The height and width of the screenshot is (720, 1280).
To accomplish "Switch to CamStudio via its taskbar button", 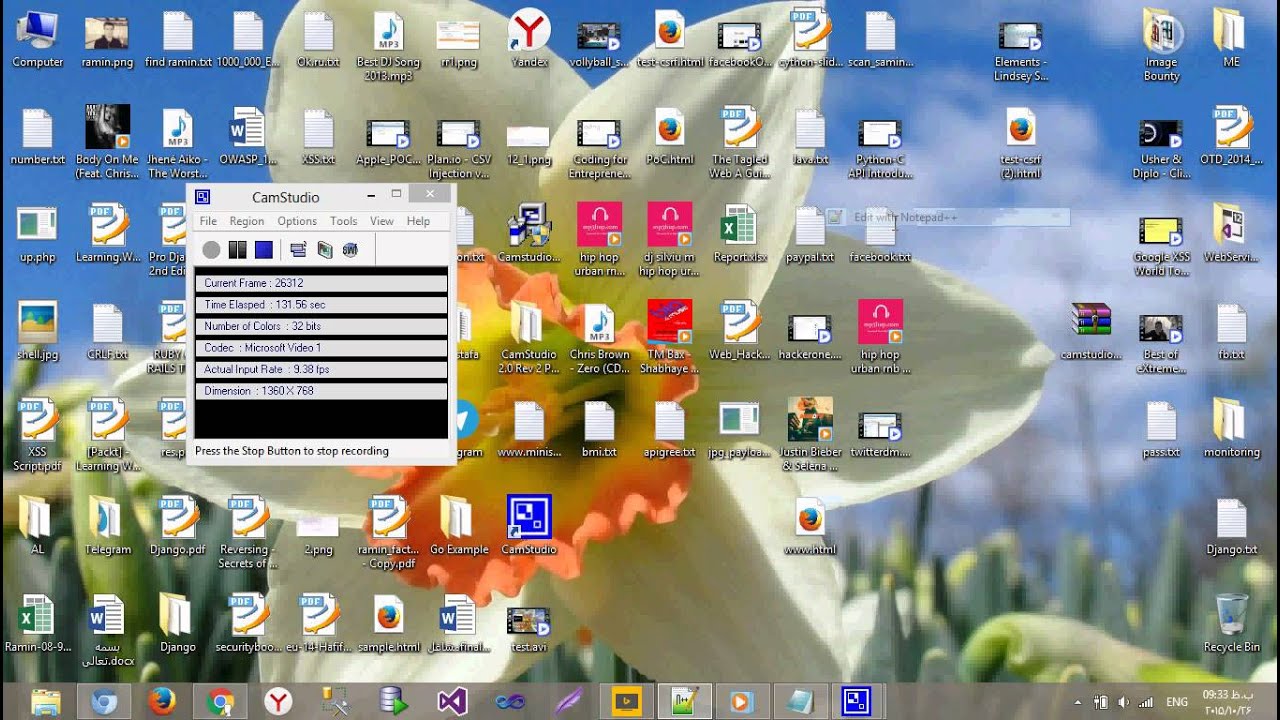I will click(x=857, y=702).
